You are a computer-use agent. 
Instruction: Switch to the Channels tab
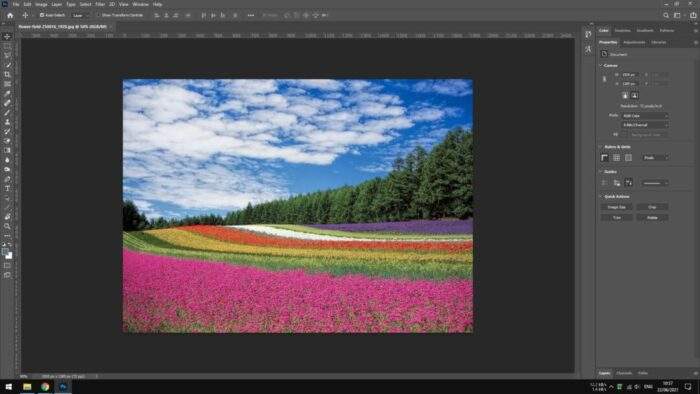(x=624, y=373)
